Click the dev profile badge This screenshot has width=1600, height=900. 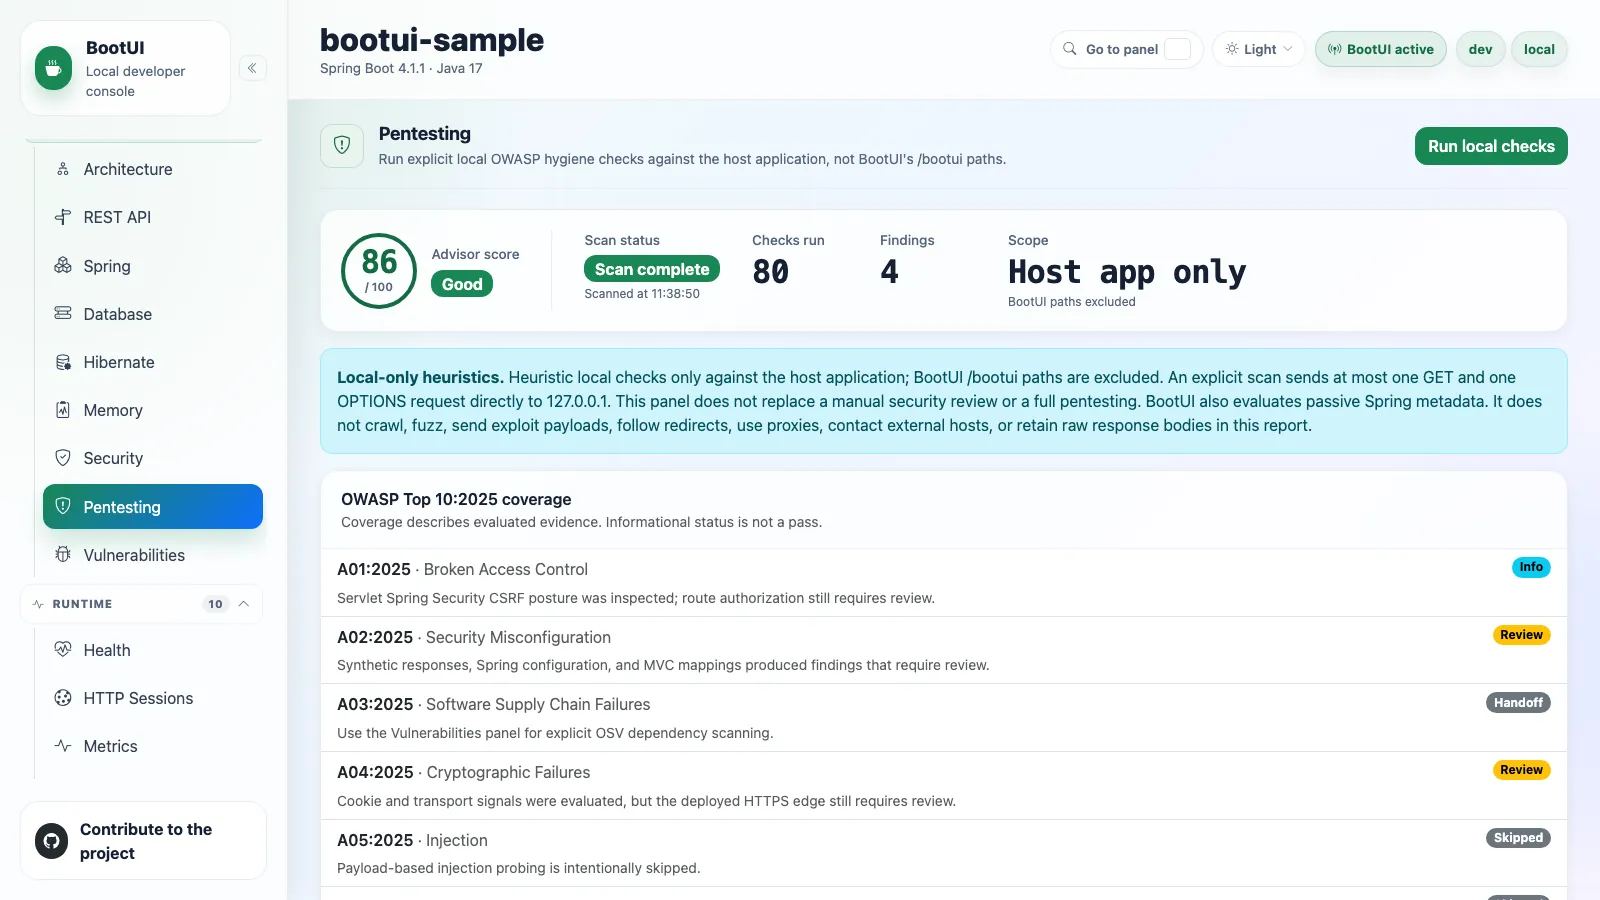[x=1480, y=49]
